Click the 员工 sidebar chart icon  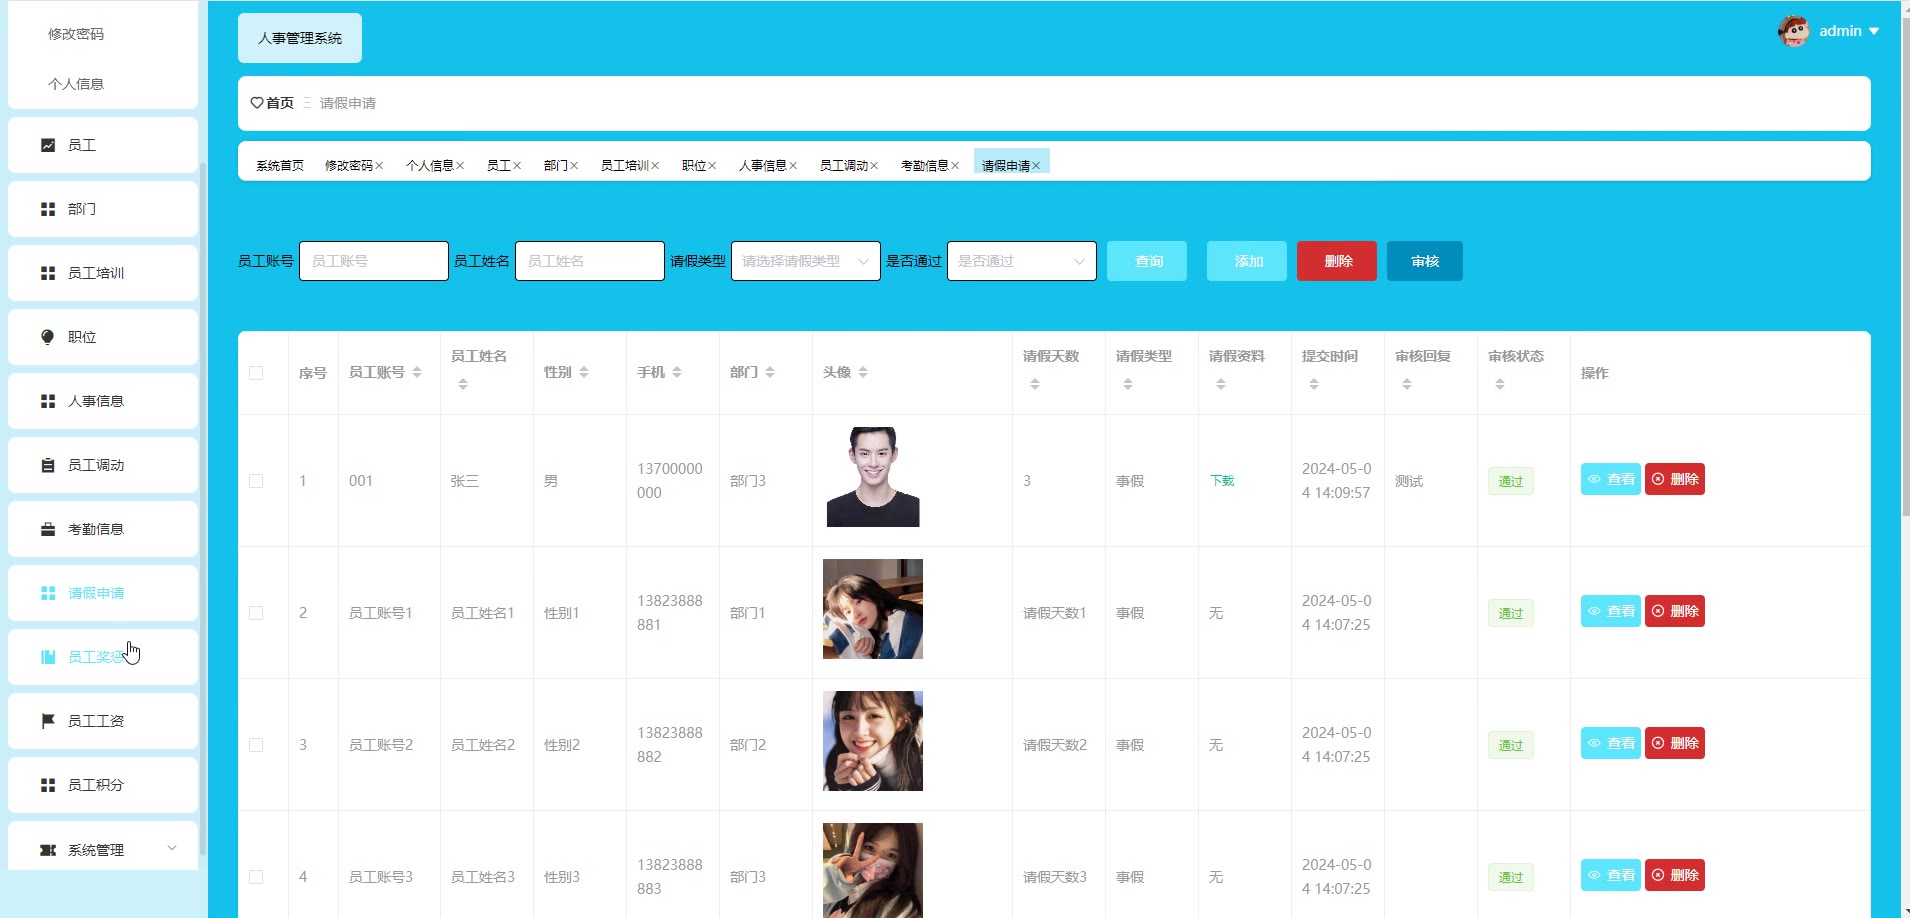(x=48, y=145)
